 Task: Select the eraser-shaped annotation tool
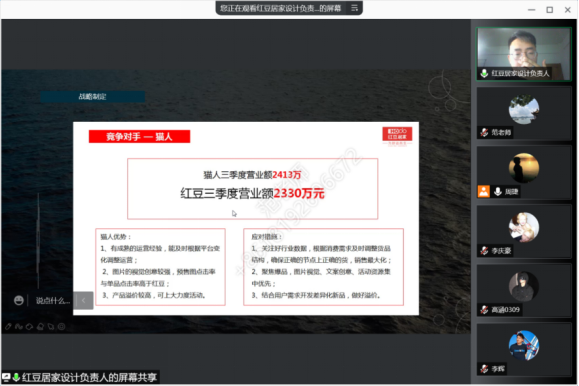tap(29, 326)
